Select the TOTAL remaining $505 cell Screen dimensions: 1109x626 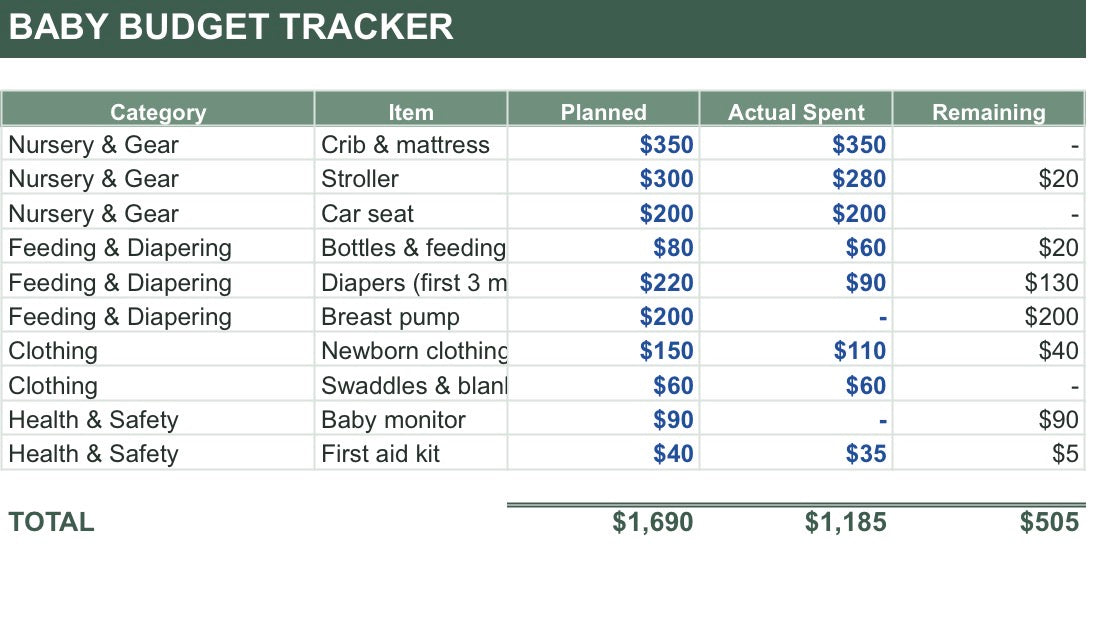click(989, 522)
